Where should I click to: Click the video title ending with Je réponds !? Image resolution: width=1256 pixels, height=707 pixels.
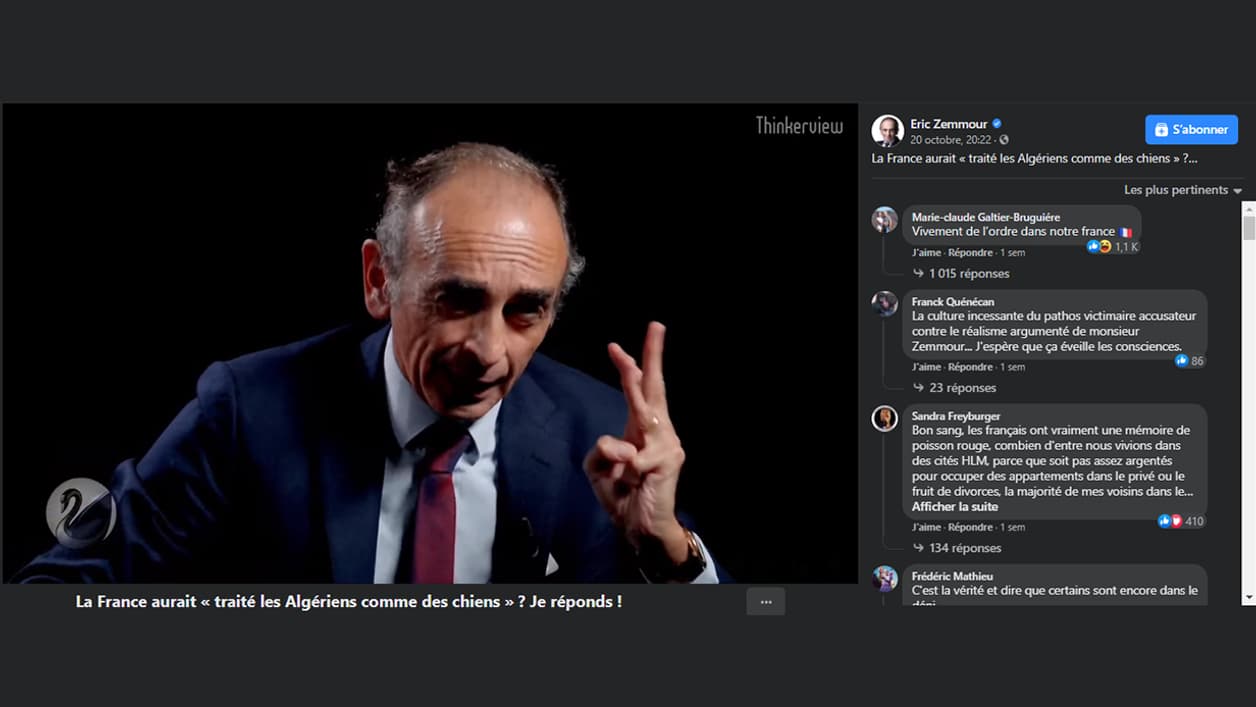[x=349, y=601]
